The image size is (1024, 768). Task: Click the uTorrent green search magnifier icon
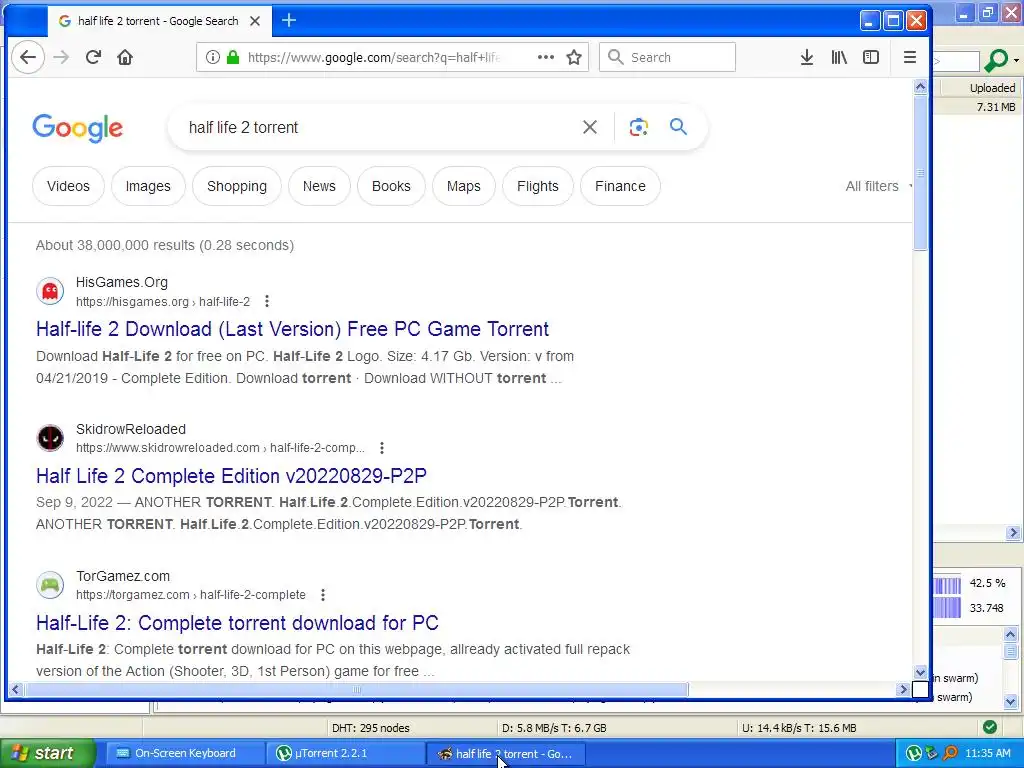click(996, 60)
